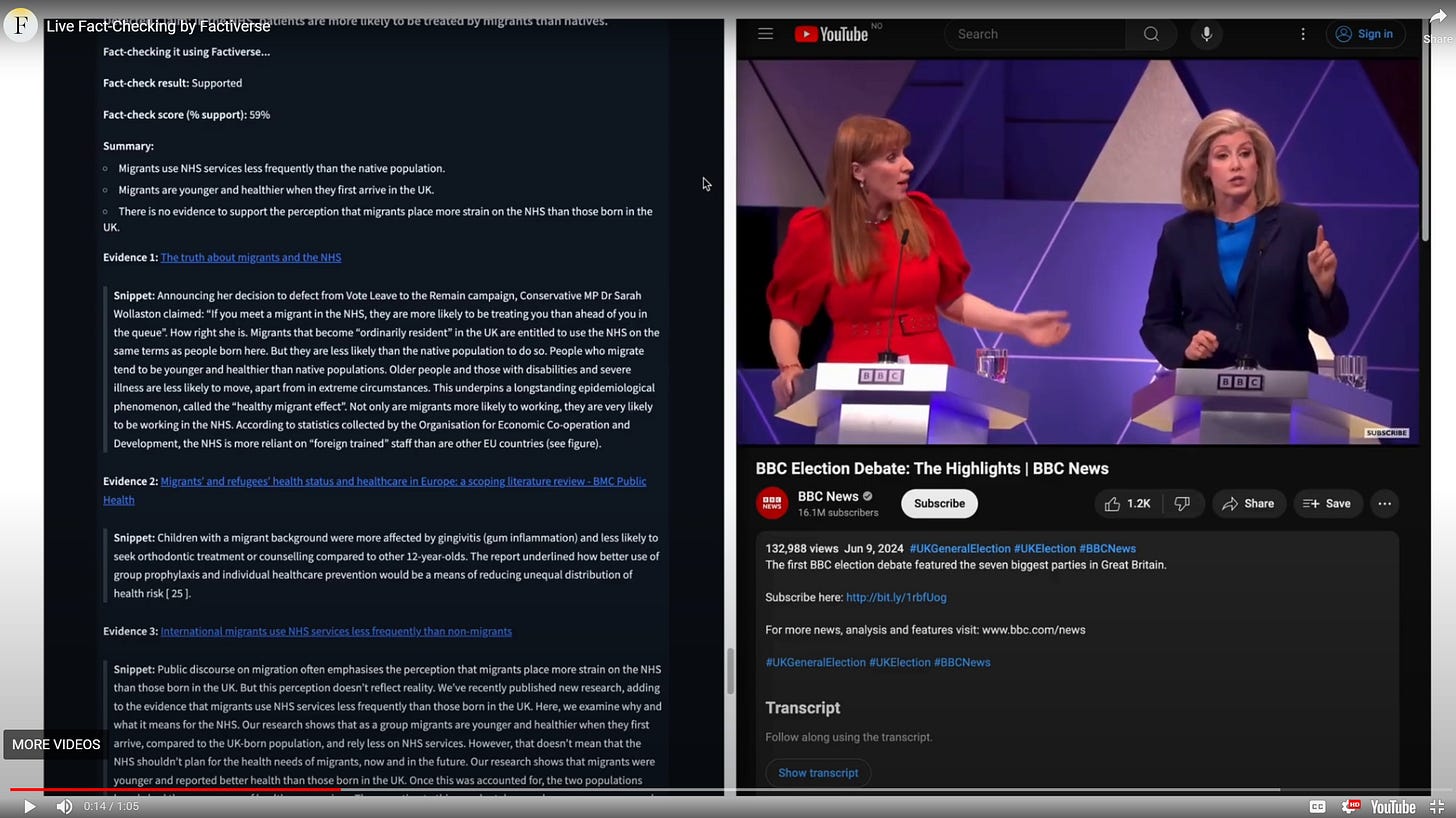The image size is (1456, 818).
Task: Click the YouTube page vertical scrollbar
Action: [x=1425, y=130]
